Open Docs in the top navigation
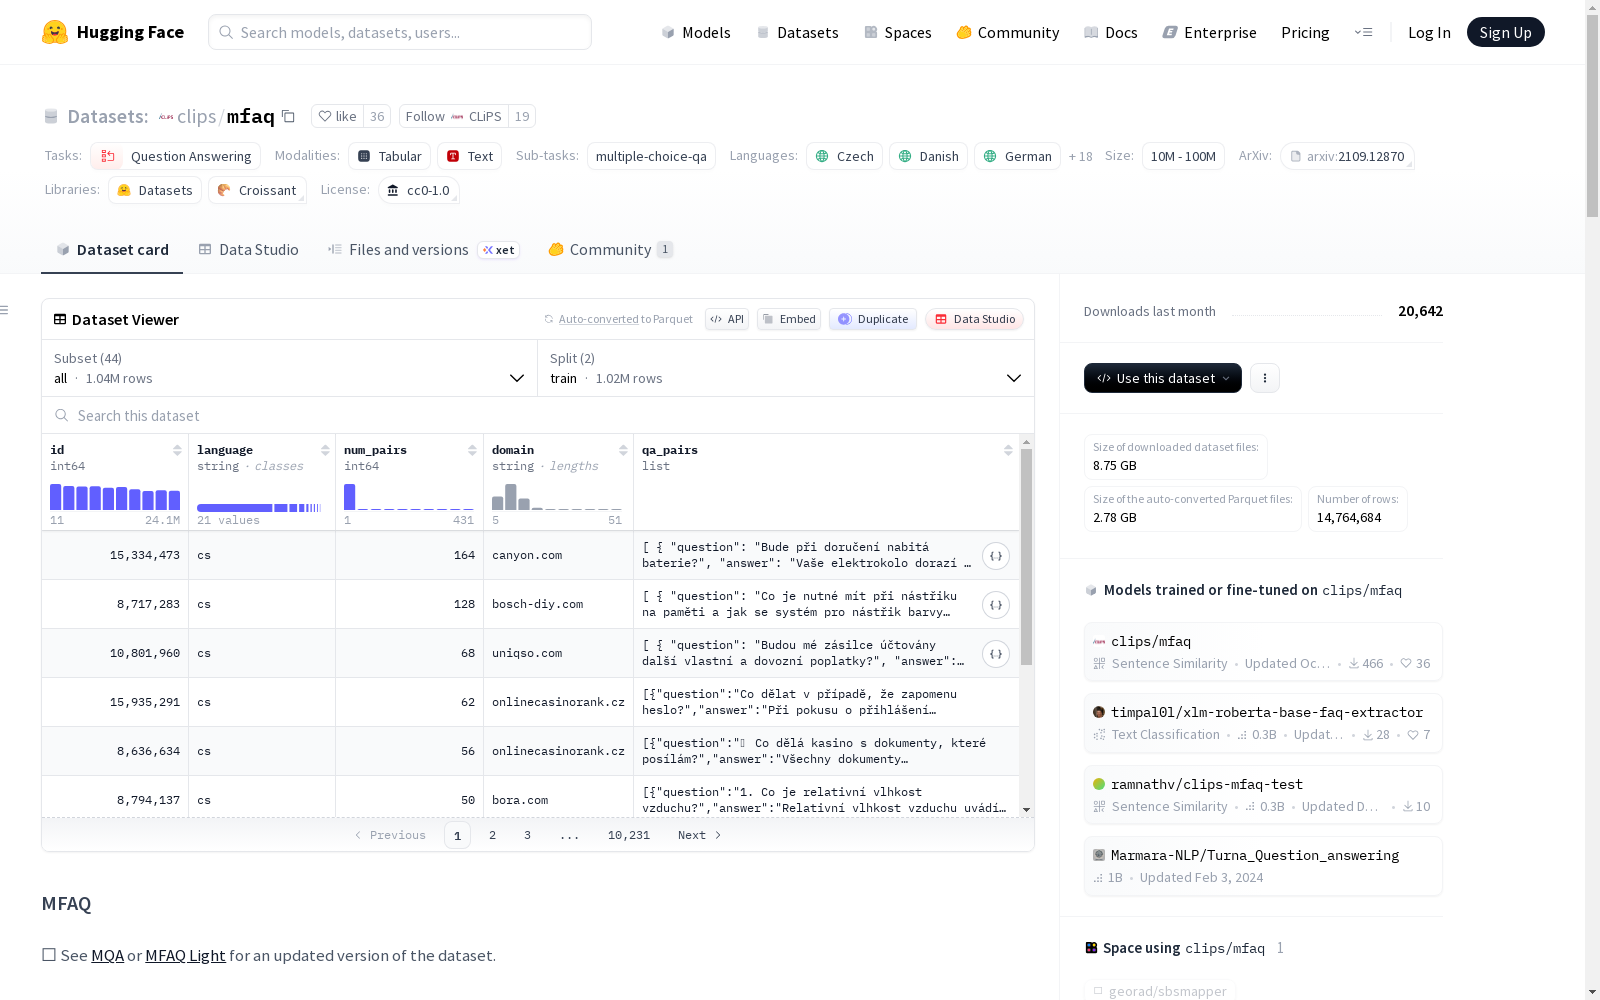Screen dimensions: 1600x1000 tap(1111, 32)
